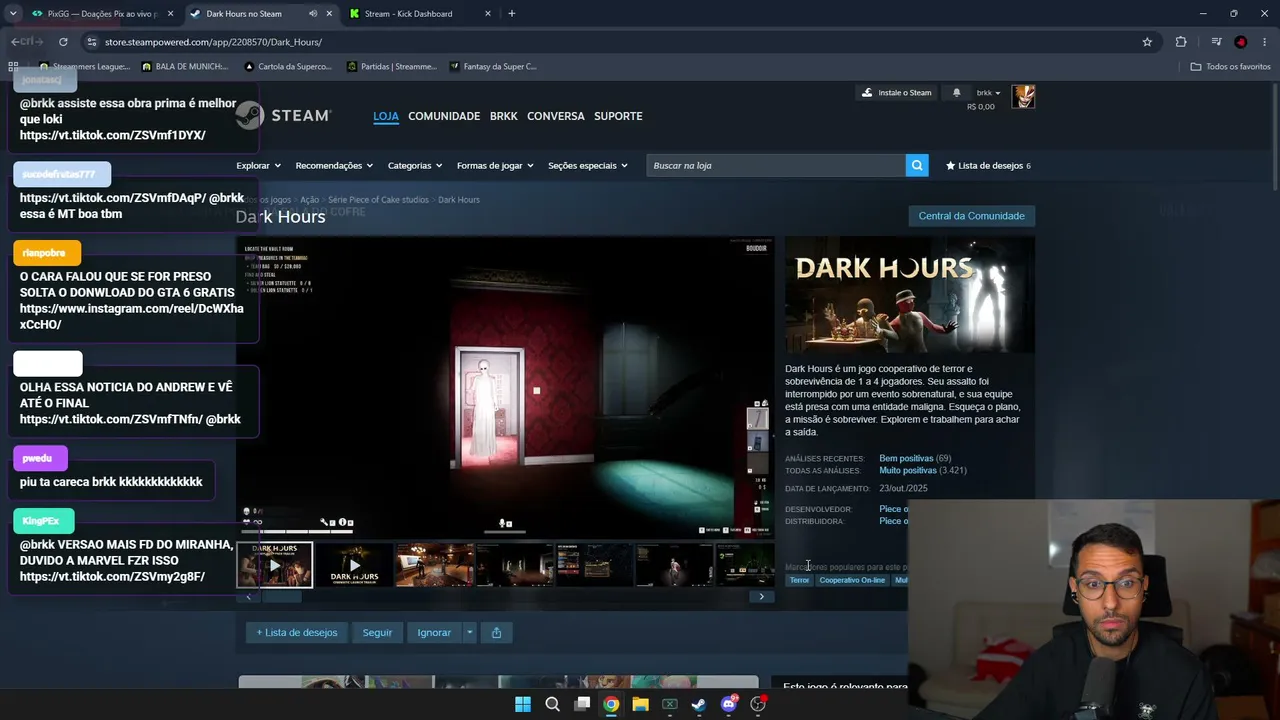The height and width of the screenshot is (720, 1280).
Task: Bookmark this page with the star icon
Action: [1147, 42]
